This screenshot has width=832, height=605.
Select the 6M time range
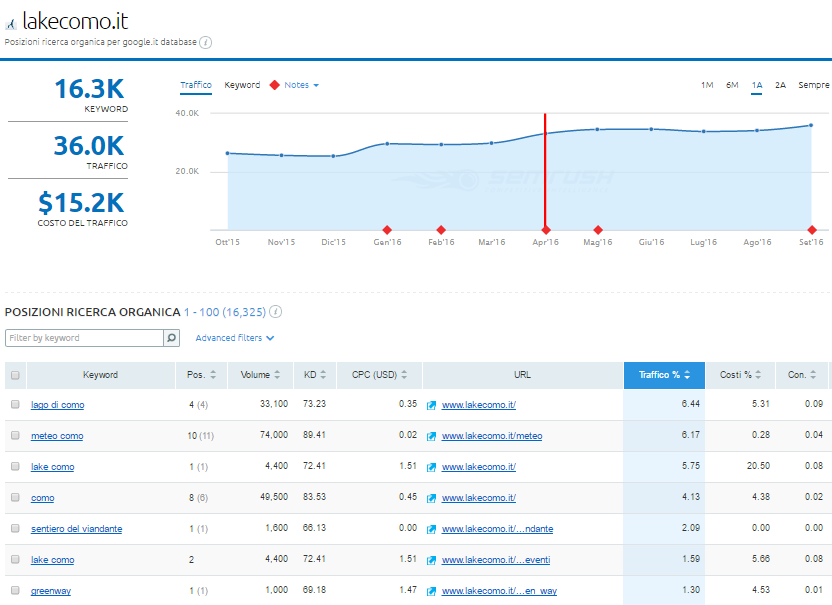[732, 85]
